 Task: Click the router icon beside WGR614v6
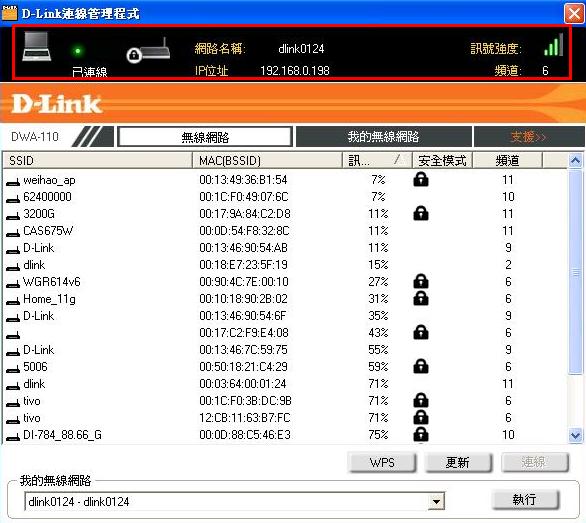click(13, 284)
